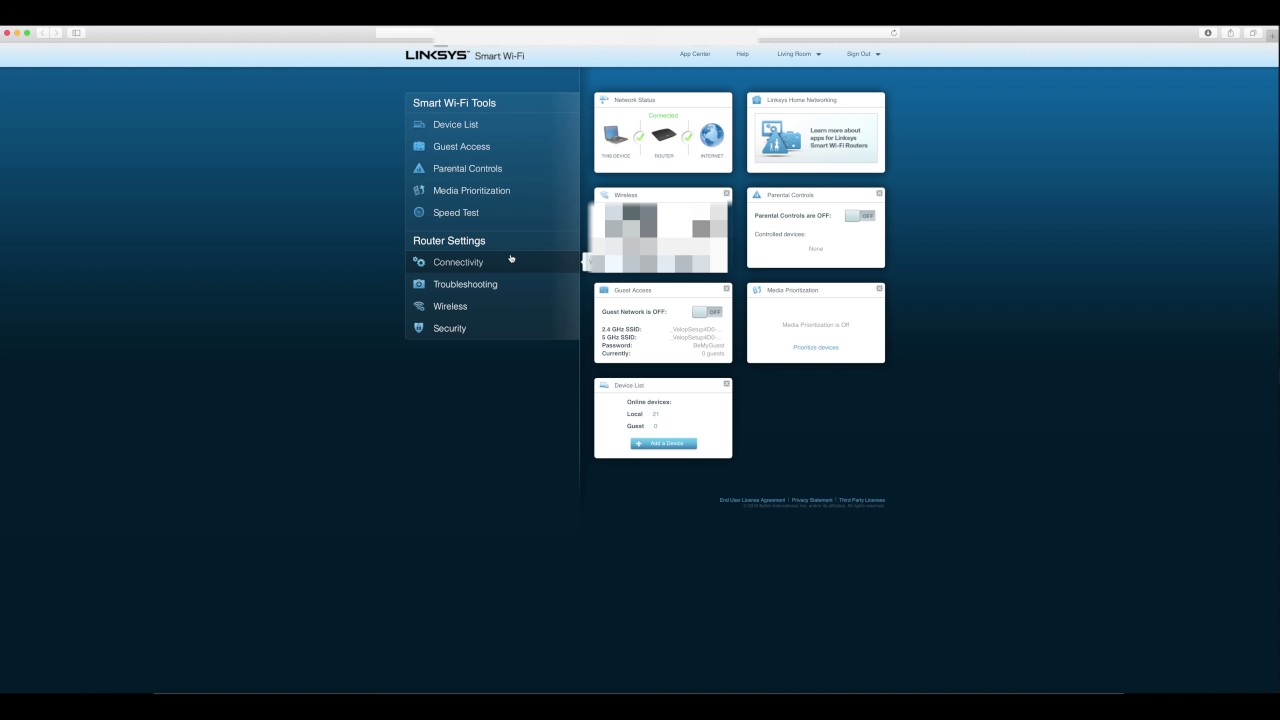Select the Parental Controls warning icon in sidebar
The image size is (1280, 720).
coord(419,168)
